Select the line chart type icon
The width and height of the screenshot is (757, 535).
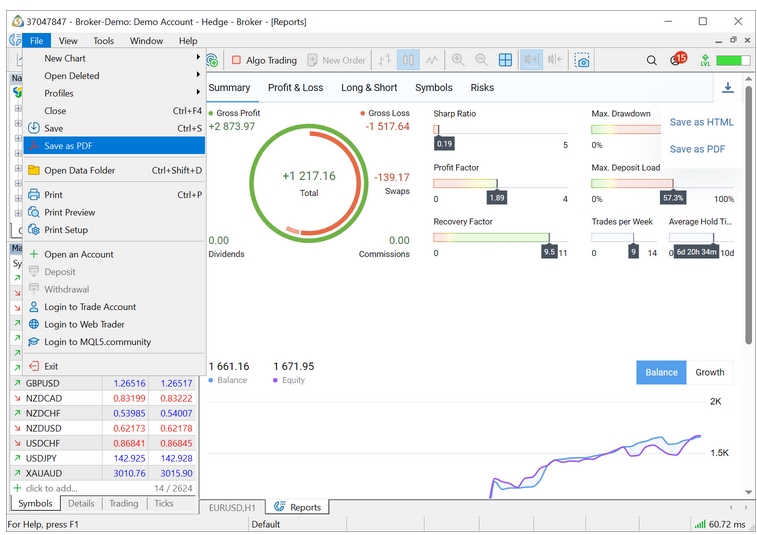432,61
